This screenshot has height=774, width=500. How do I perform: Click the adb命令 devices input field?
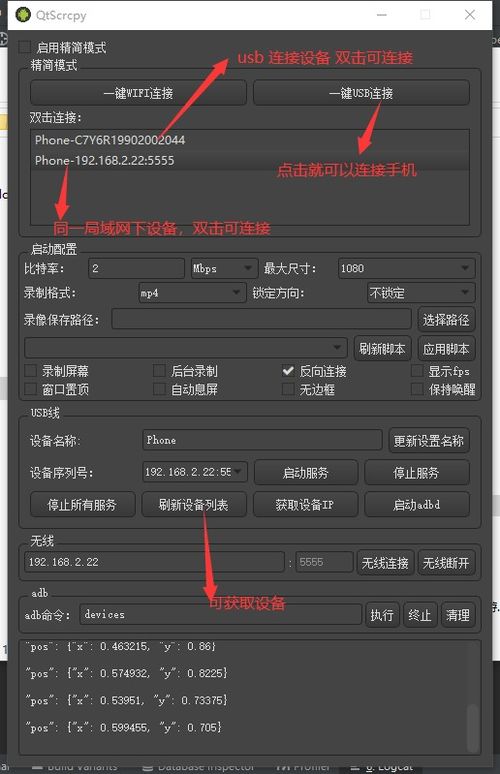tap(220, 615)
